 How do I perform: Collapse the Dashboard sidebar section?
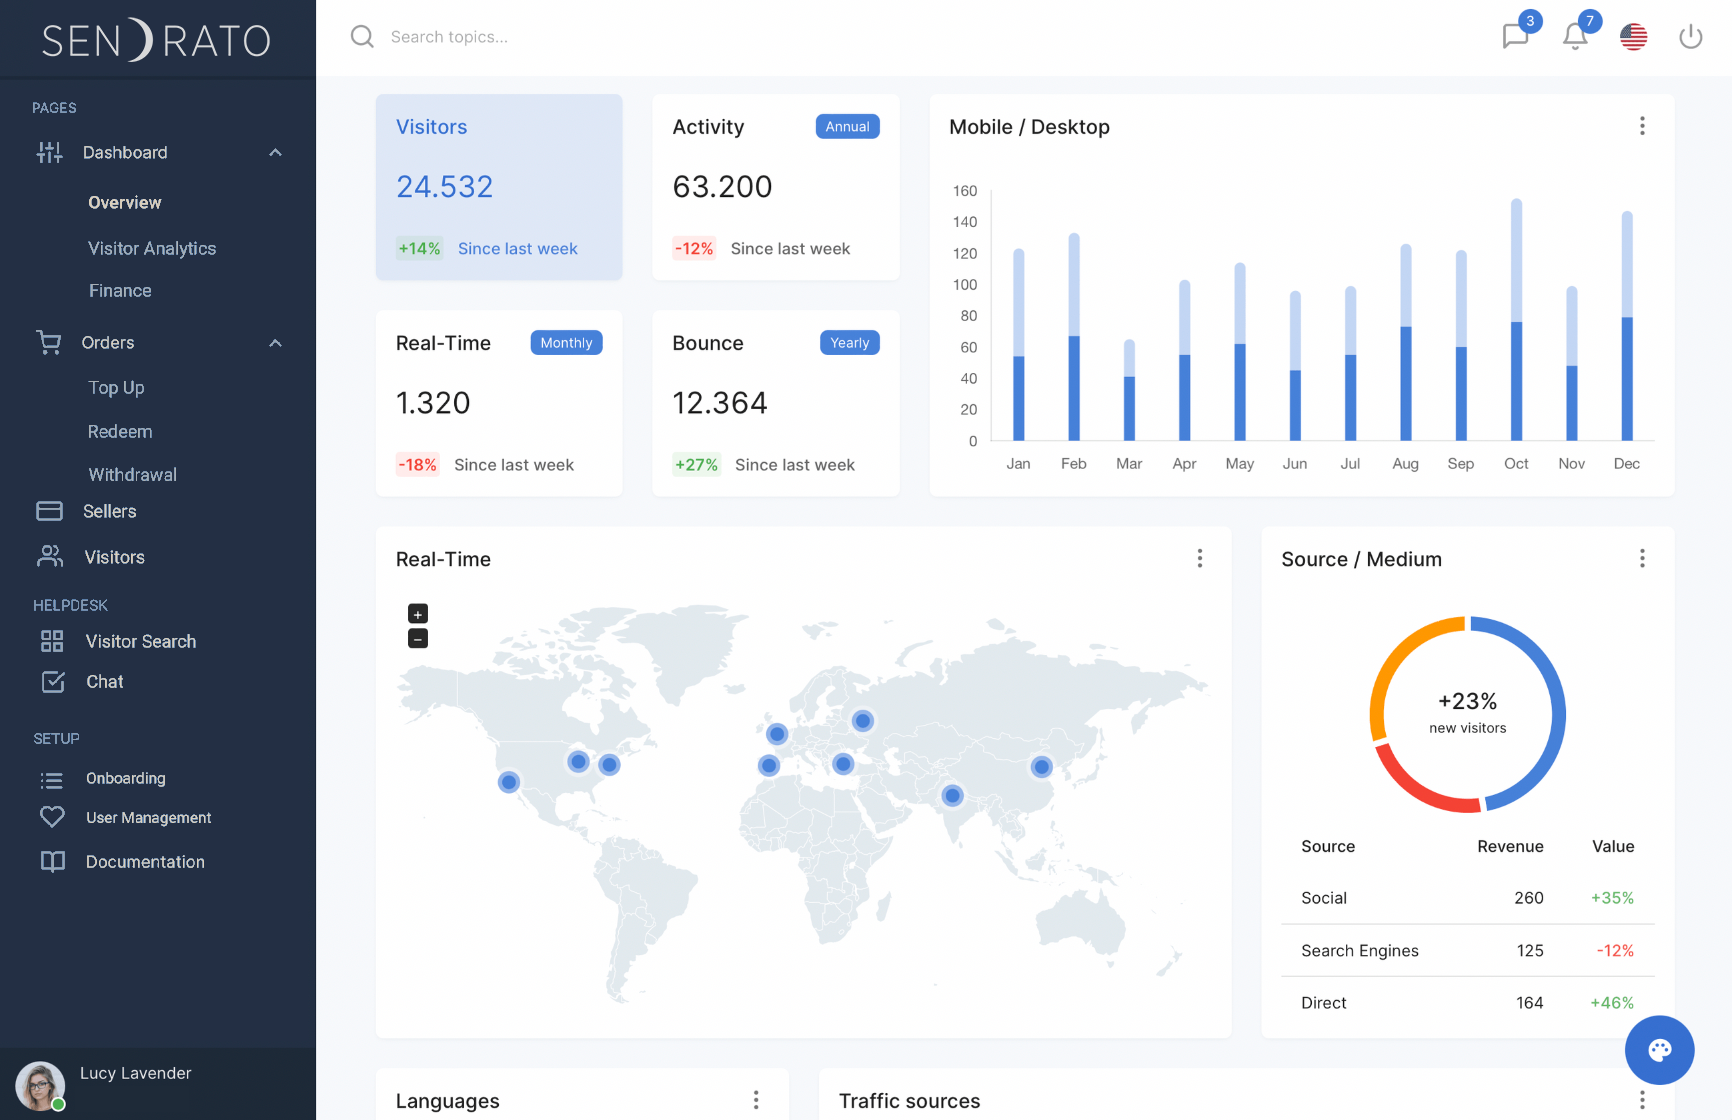[275, 152]
